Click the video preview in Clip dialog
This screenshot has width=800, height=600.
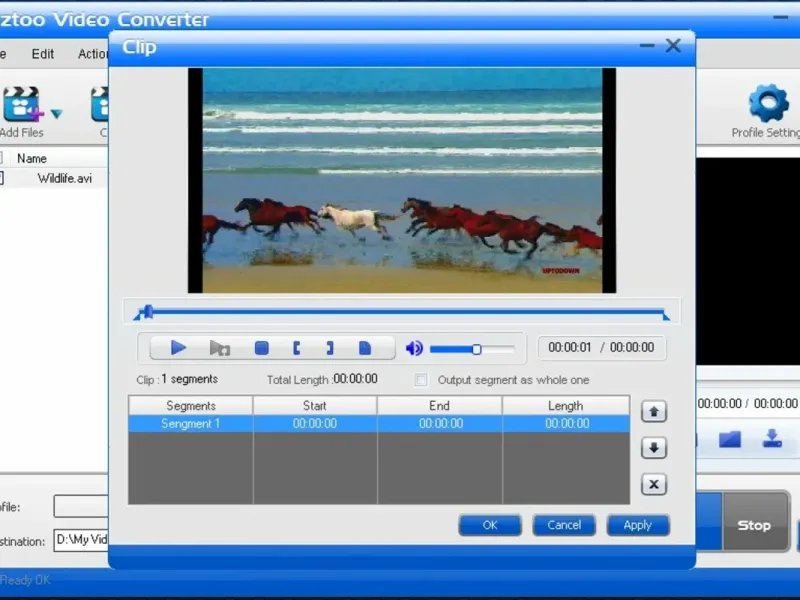tap(402, 181)
